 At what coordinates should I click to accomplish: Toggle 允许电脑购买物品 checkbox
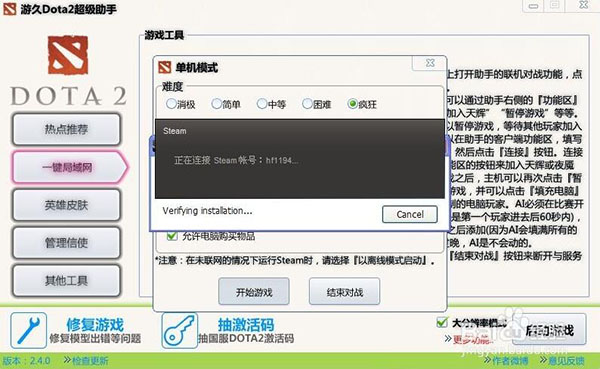(x=172, y=236)
